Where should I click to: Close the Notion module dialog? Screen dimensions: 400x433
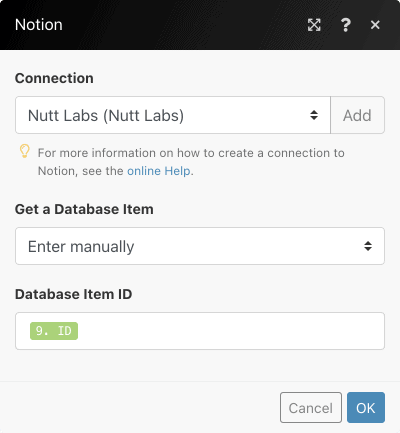(375, 25)
